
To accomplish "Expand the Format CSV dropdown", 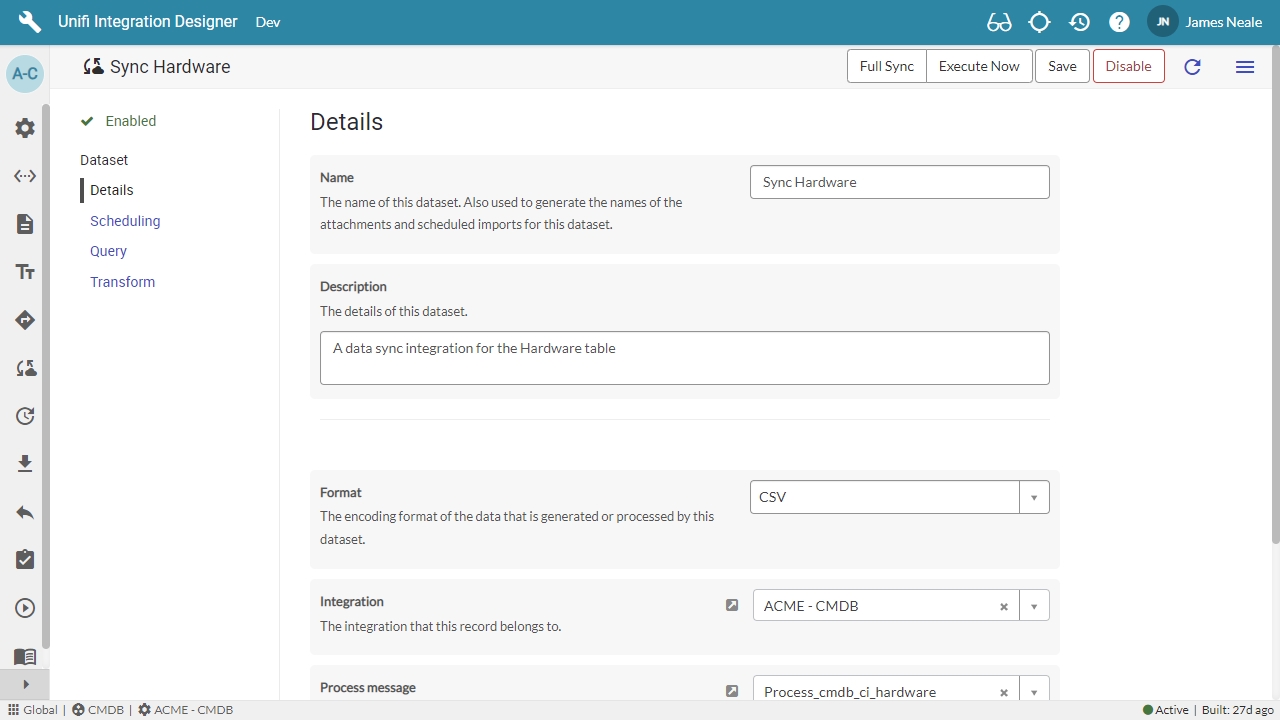I will [x=1034, y=497].
